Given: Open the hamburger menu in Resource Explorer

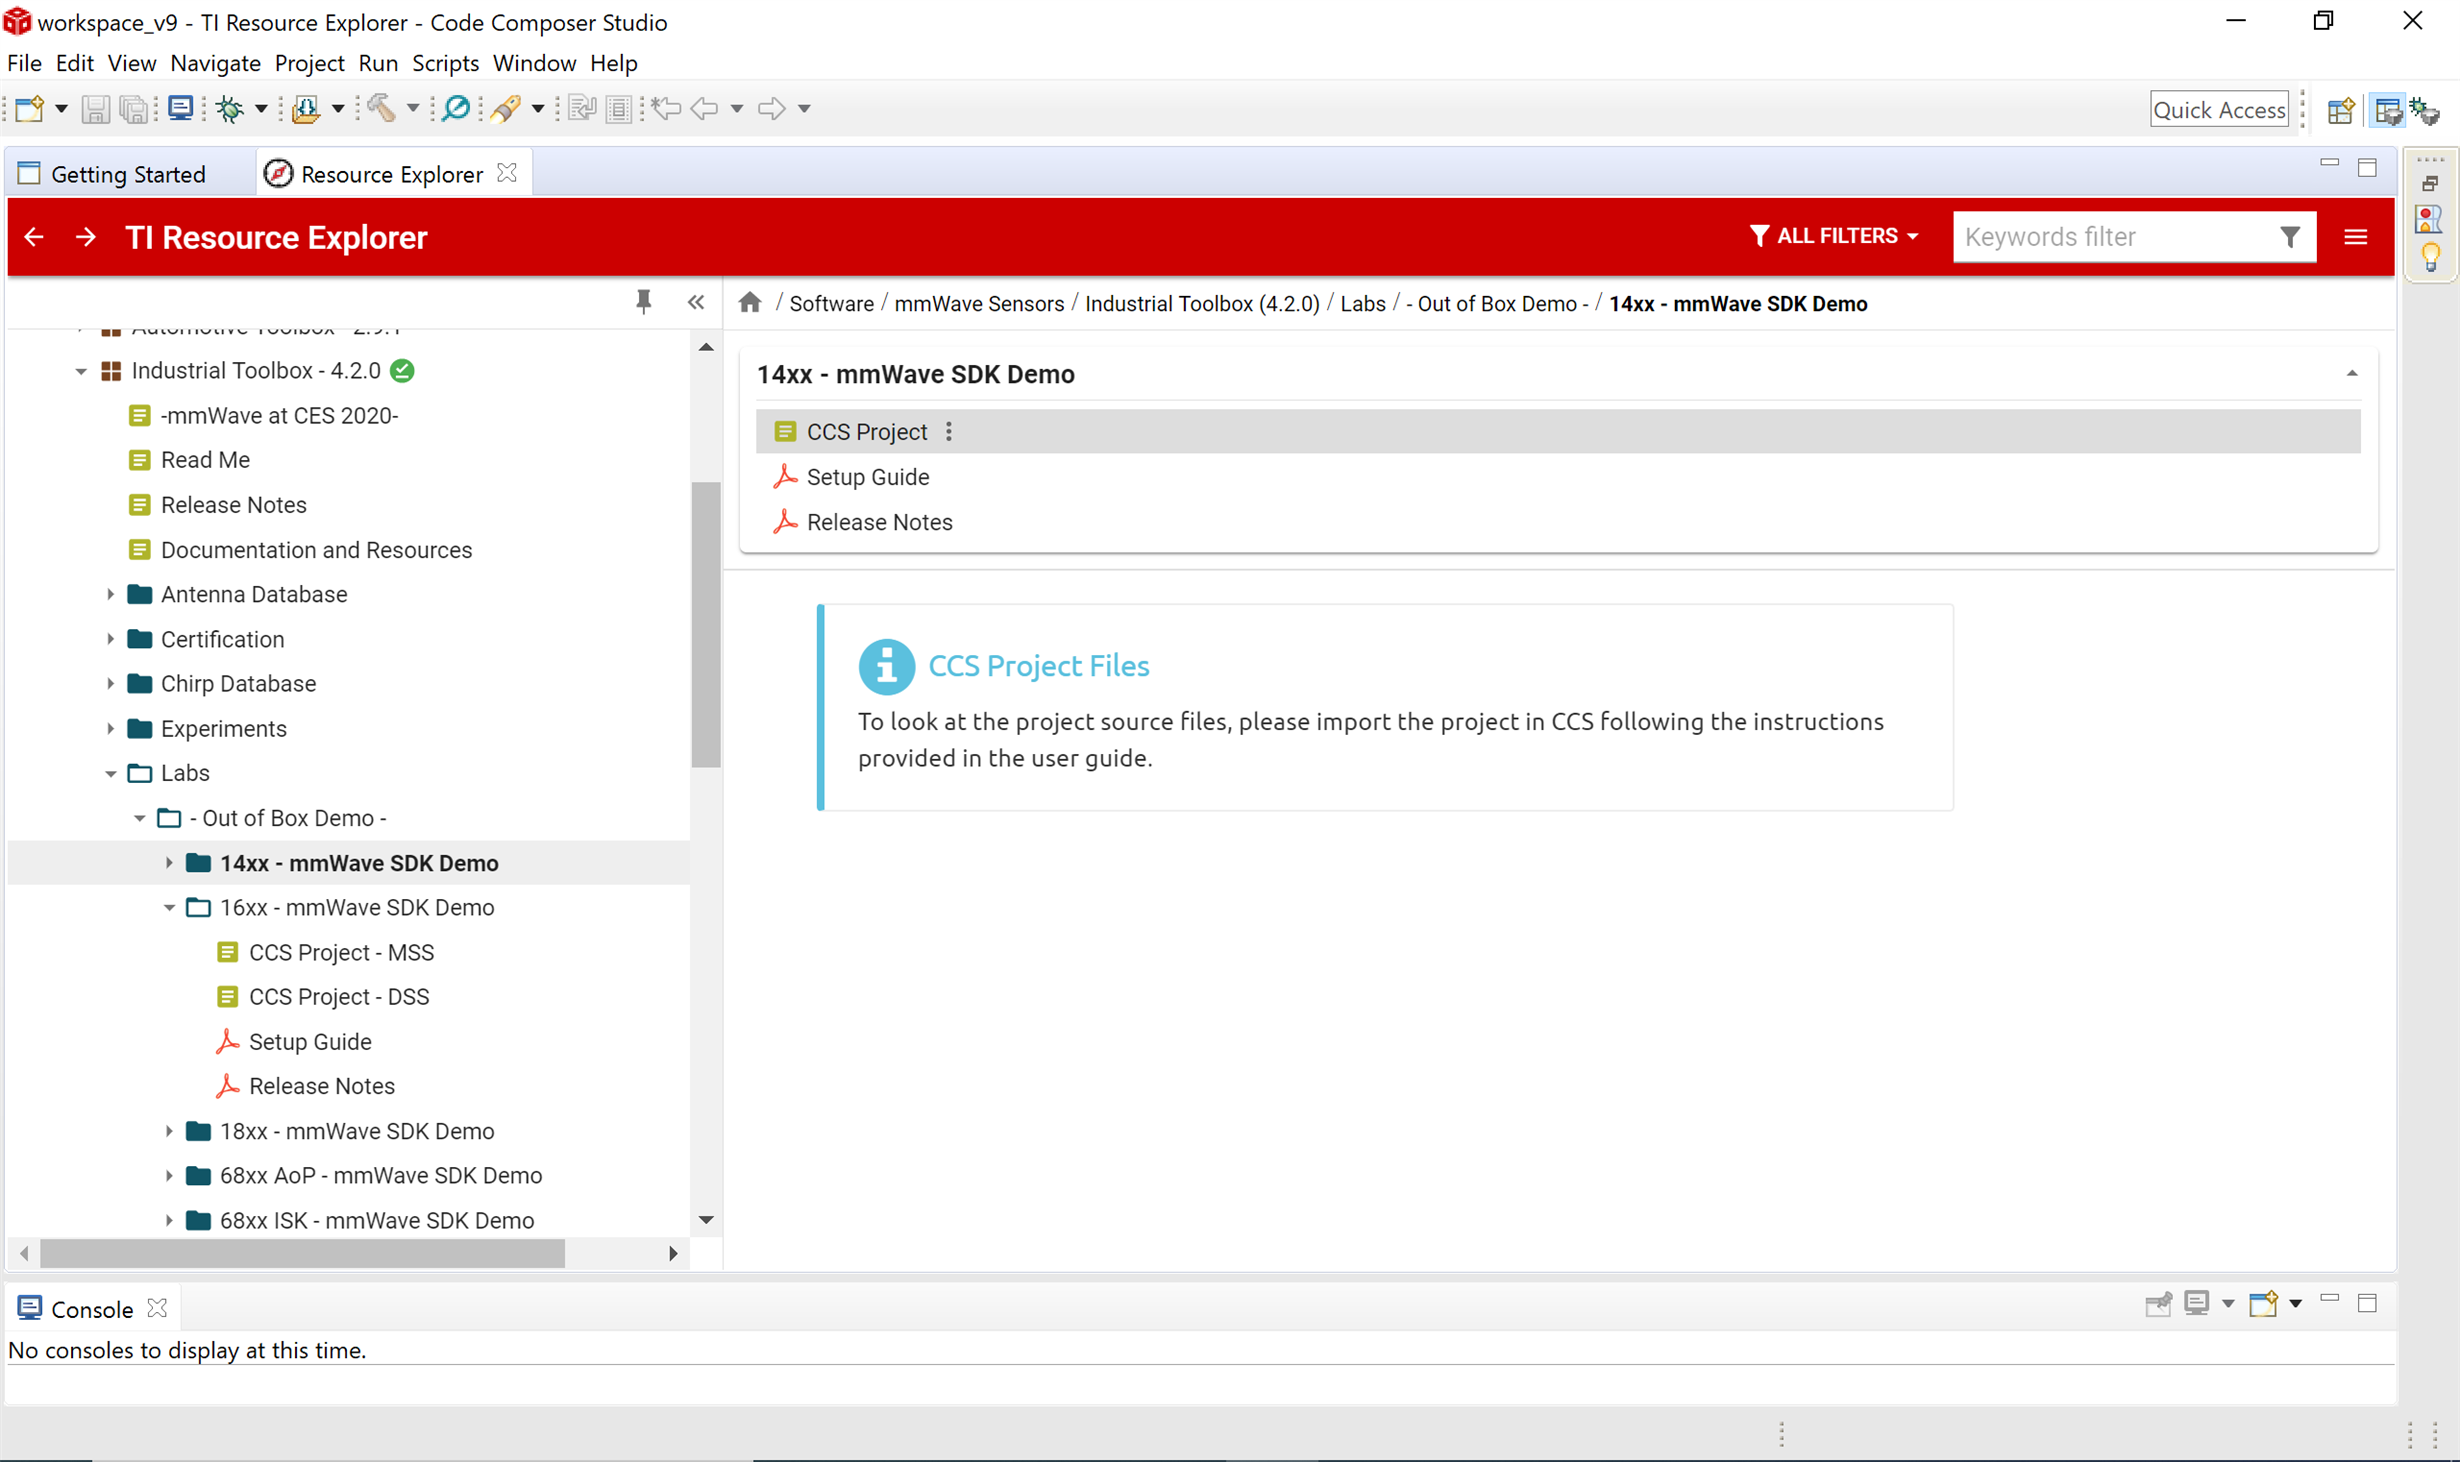Looking at the screenshot, I should click(x=2355, y=237).
